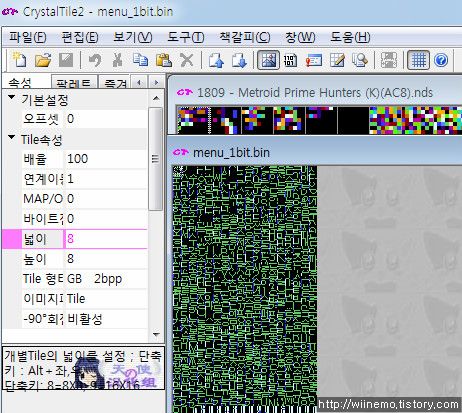Collapse the 기본설정 group
The image size is (462, 413).
click(x=12, y=98)
